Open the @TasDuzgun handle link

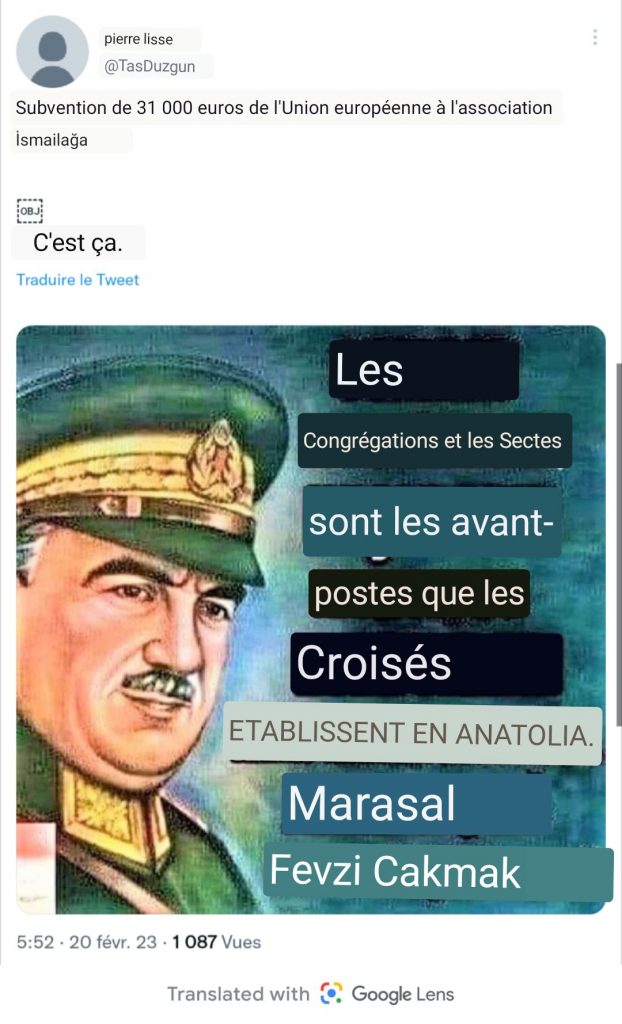coord(150,66)
